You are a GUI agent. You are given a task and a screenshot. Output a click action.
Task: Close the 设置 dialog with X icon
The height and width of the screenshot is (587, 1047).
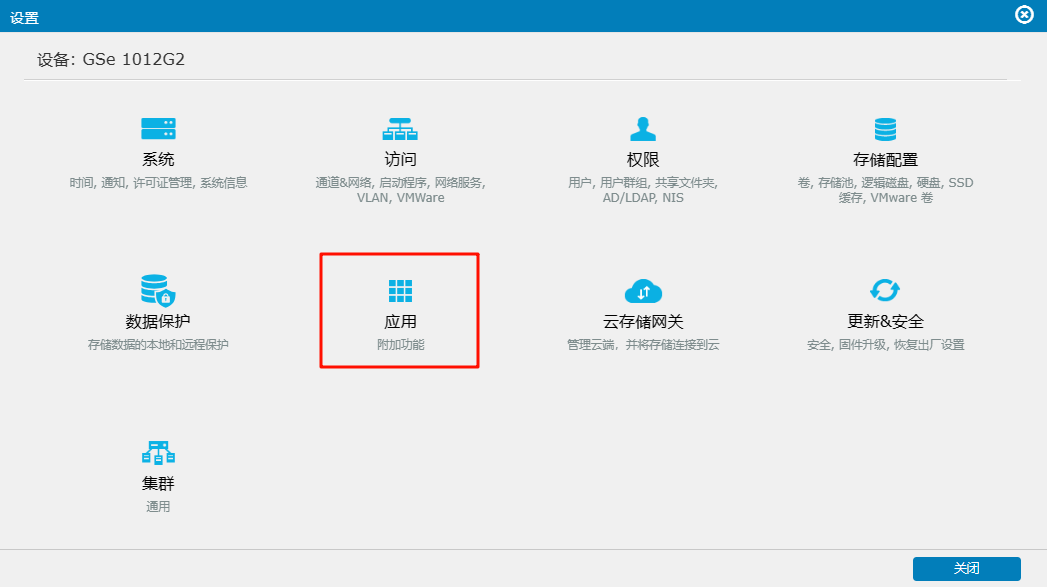1024,15
